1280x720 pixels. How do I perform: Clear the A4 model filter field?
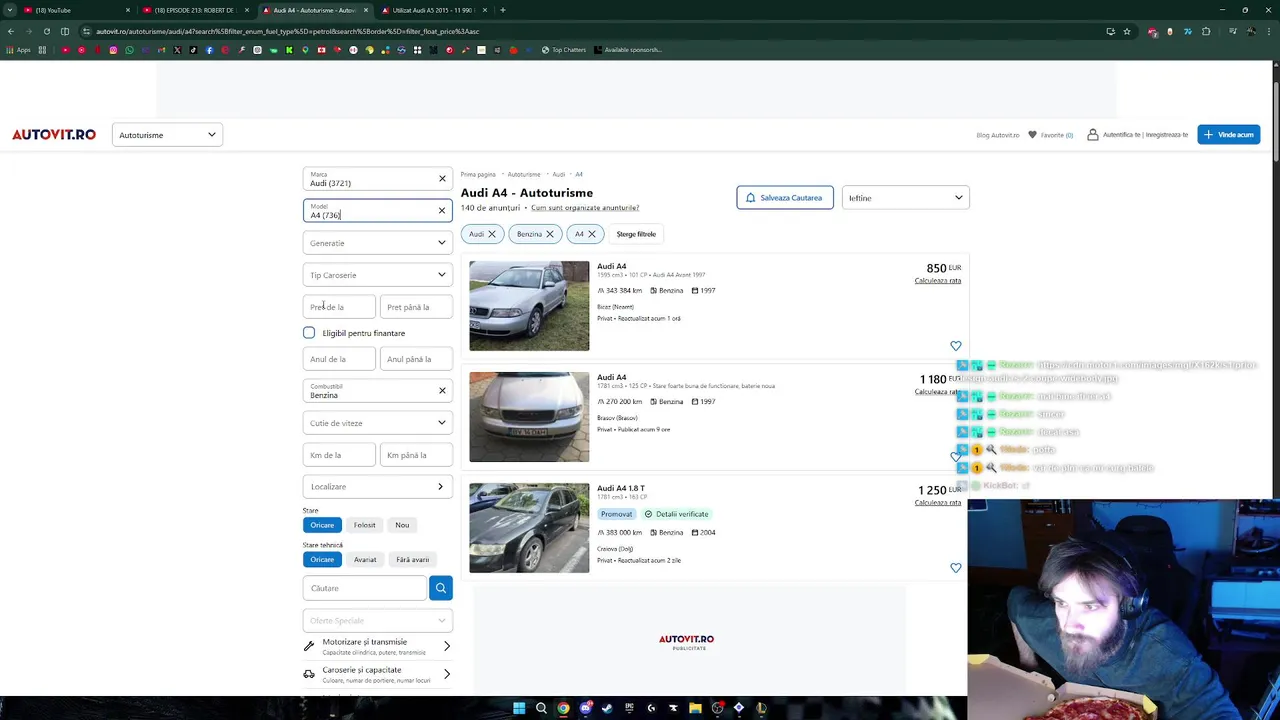click(441, 210)
